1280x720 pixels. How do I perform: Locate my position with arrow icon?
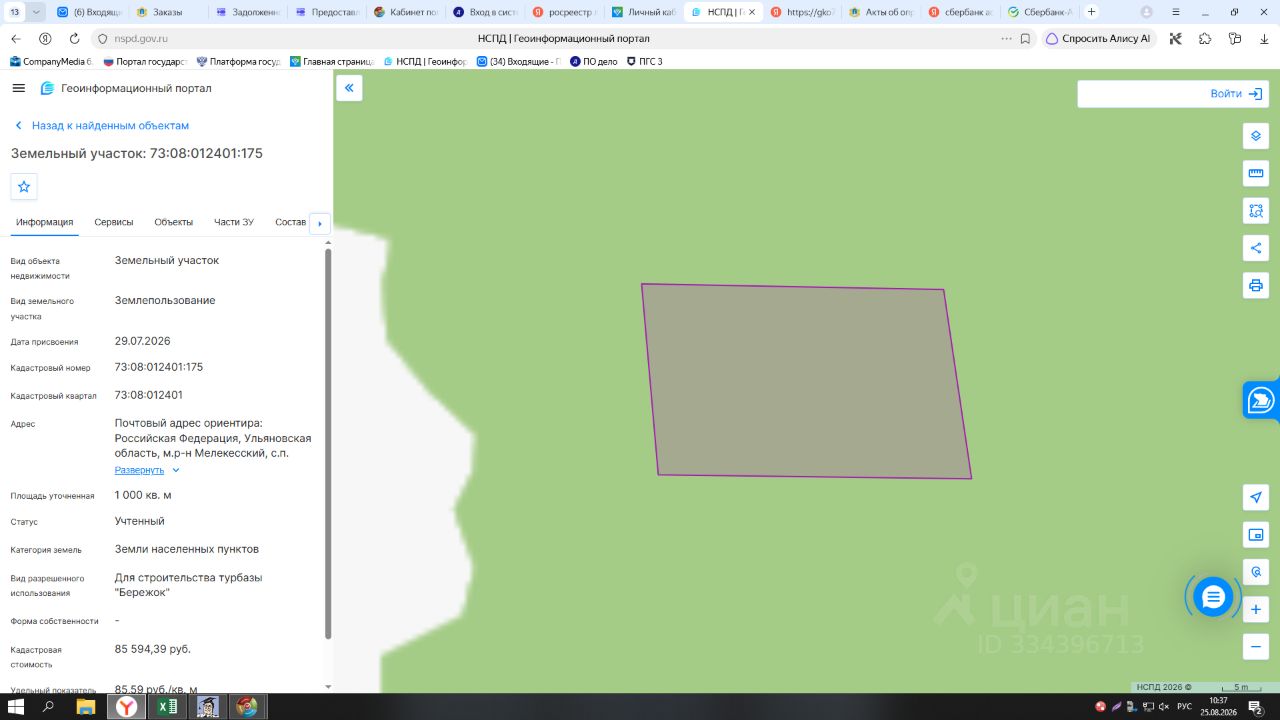point(1256,497)
